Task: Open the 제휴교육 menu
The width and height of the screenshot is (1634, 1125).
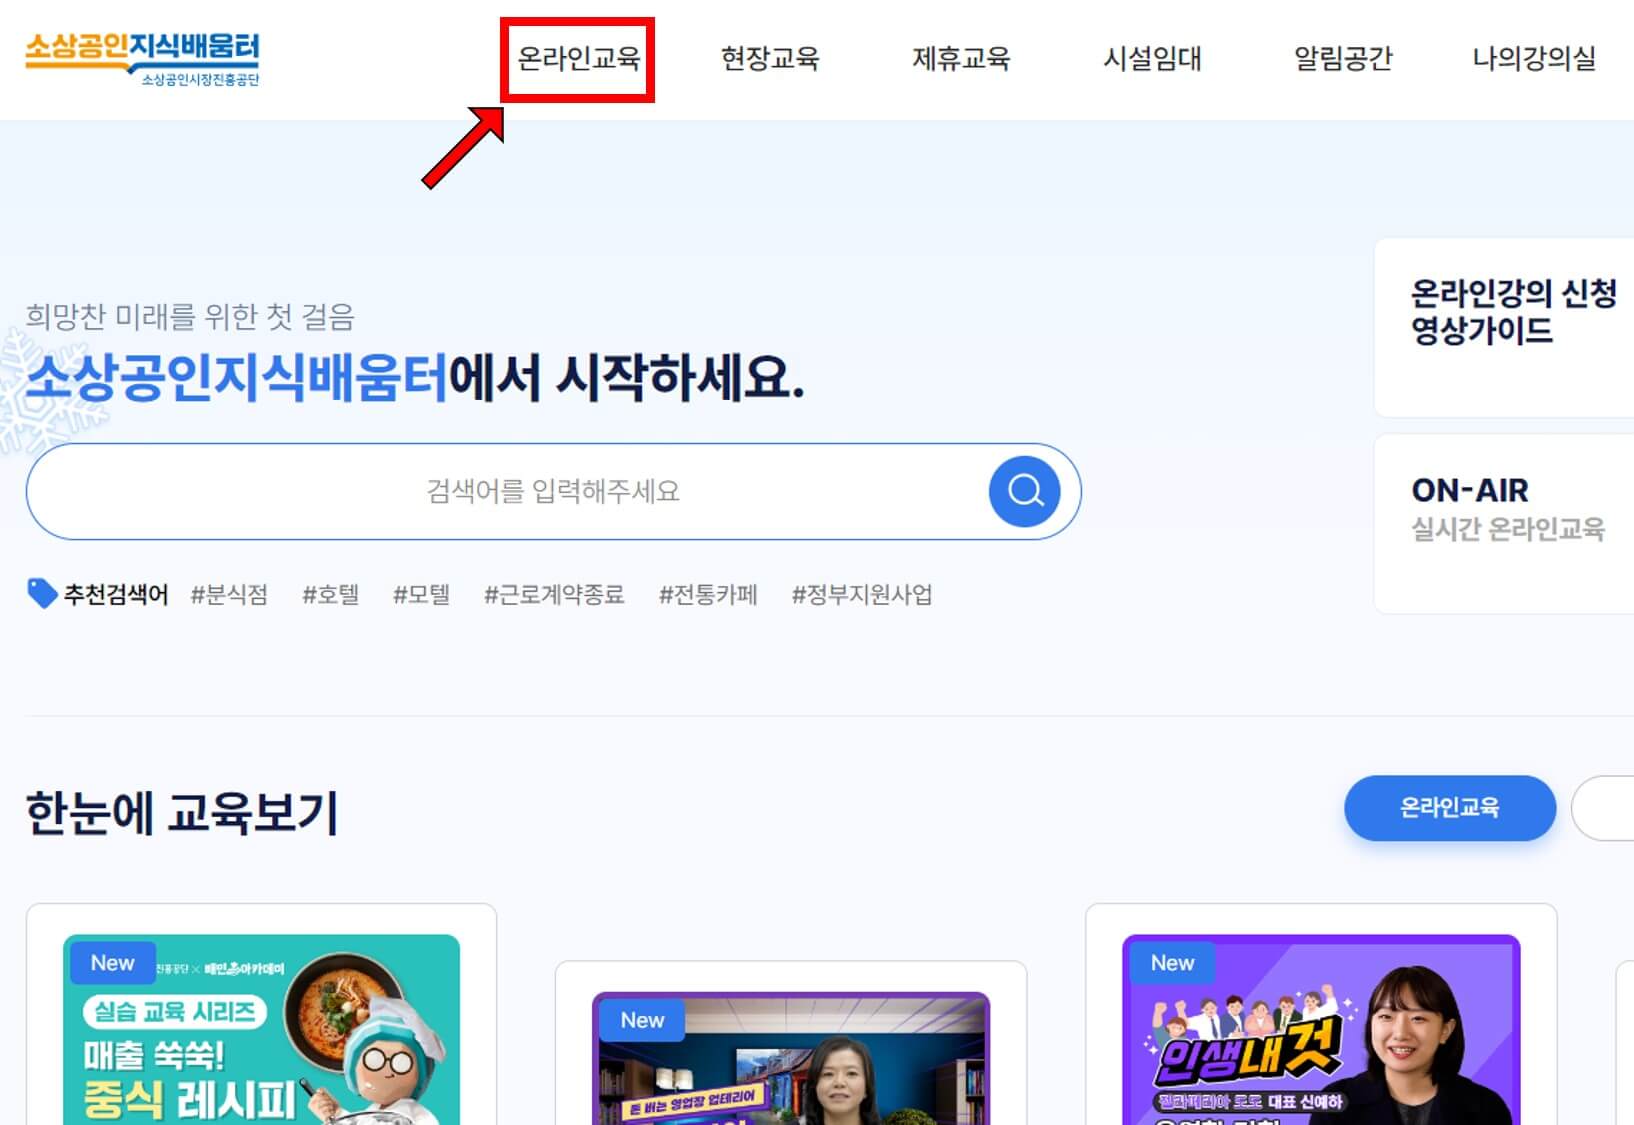Action: click(962, 60)
